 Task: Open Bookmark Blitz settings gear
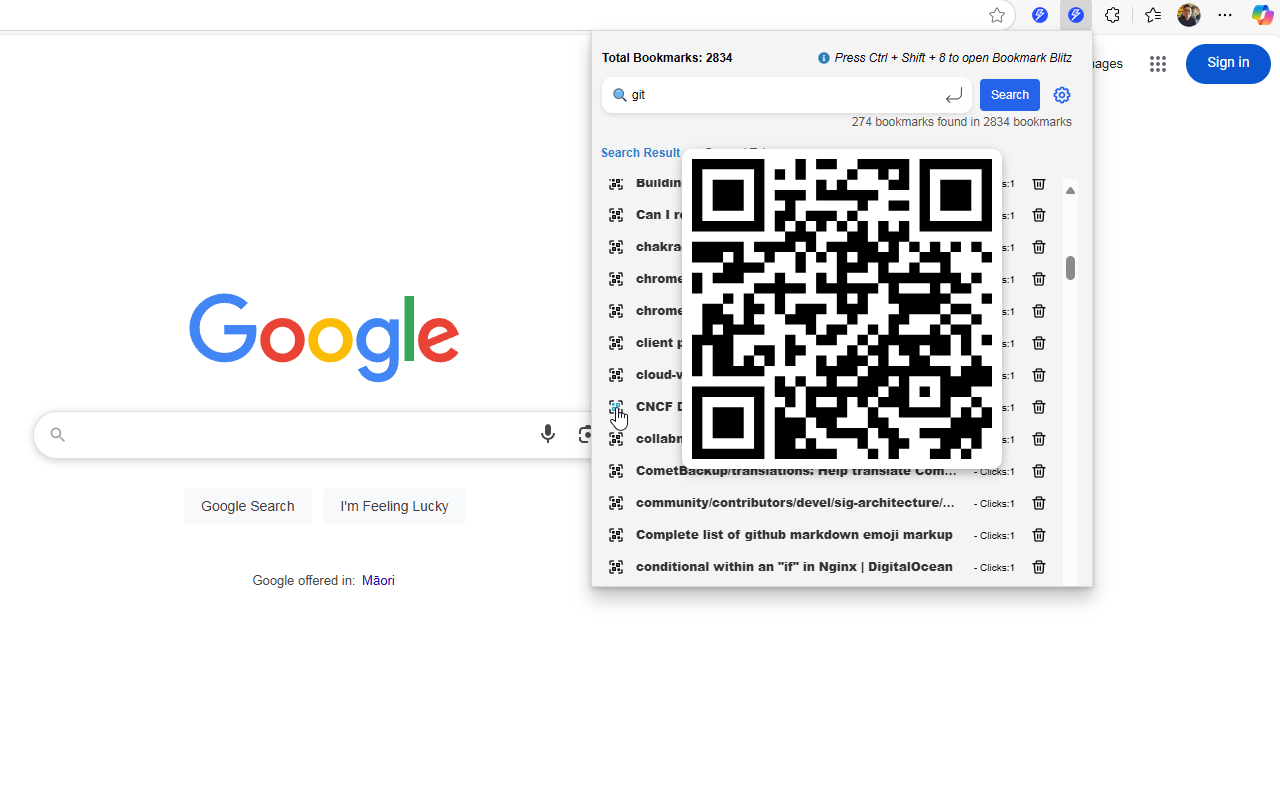pos(1062,95)
